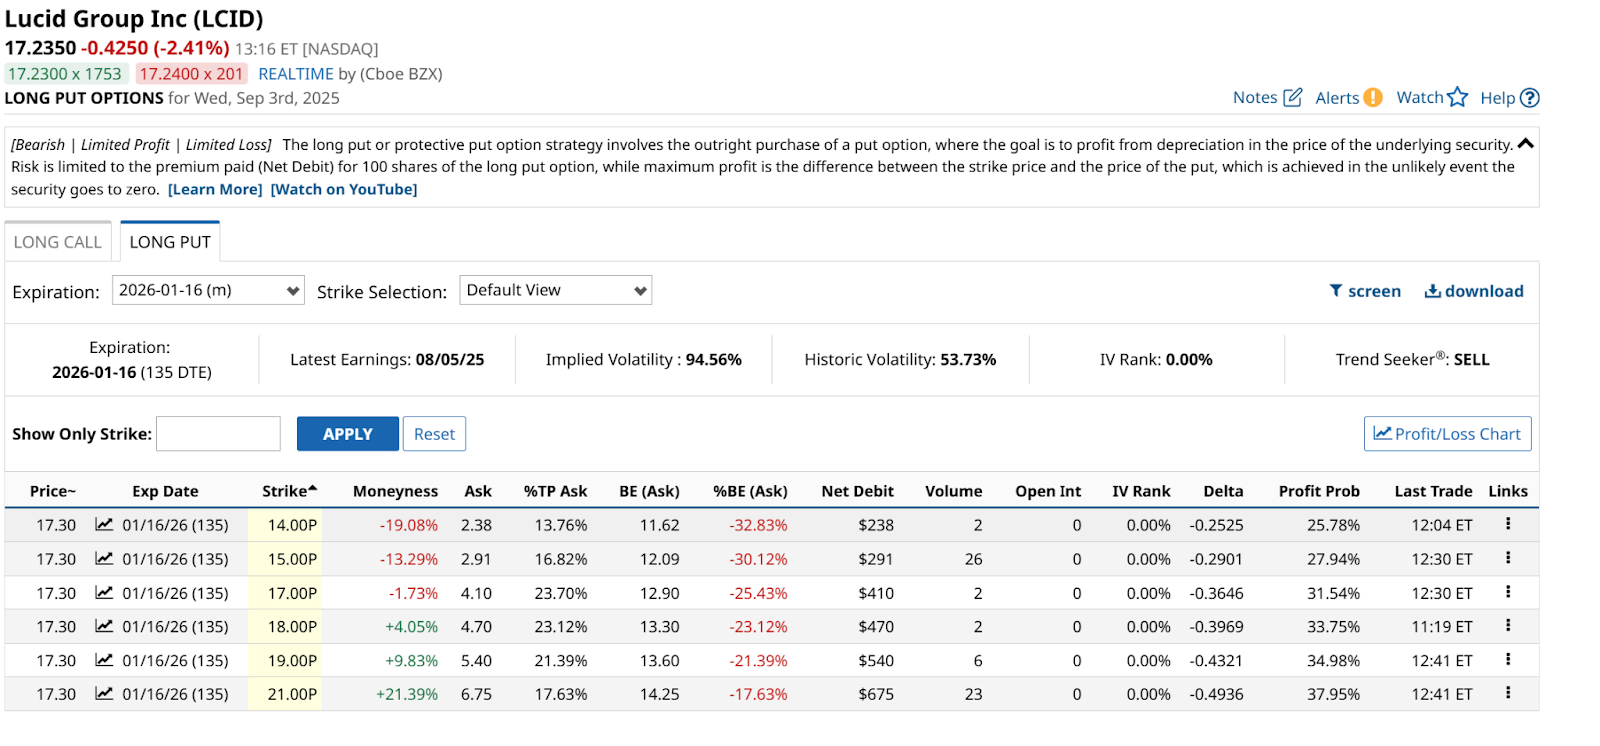Click the -0.2525 delta value
This screenshot has height=746, width=1600.
(1216, 525)
